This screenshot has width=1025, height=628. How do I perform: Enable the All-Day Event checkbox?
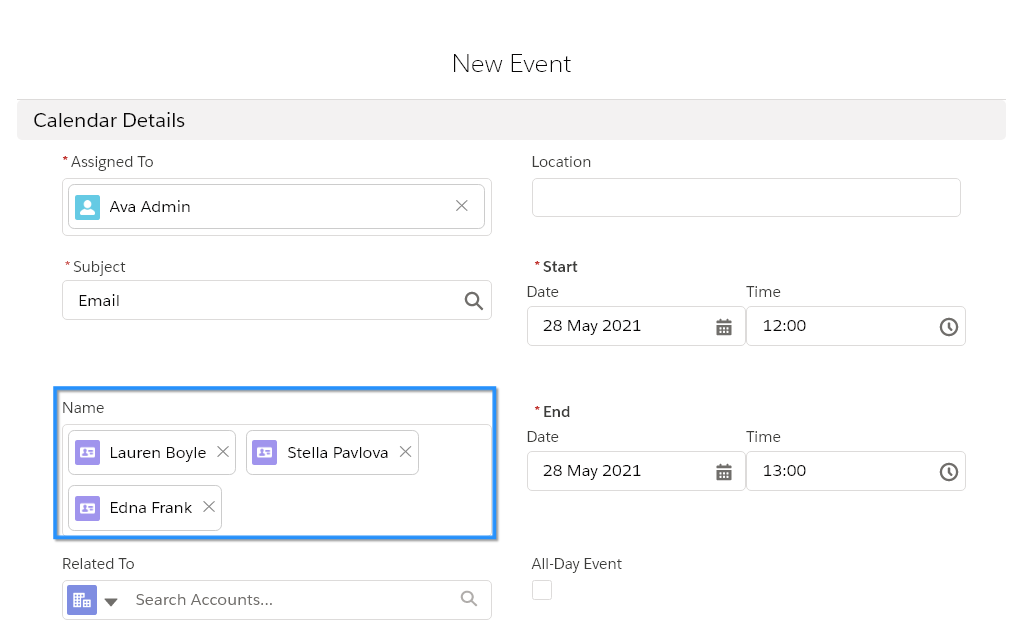[541, 590]
